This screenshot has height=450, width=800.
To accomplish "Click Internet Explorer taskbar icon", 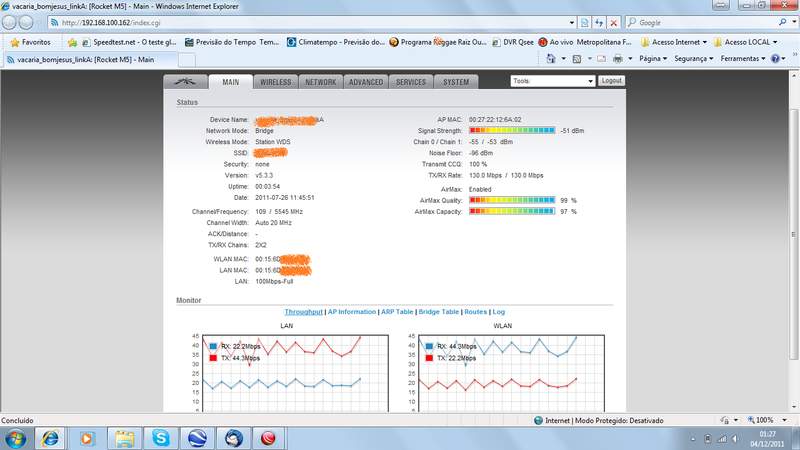I will (x=50, y=439).
